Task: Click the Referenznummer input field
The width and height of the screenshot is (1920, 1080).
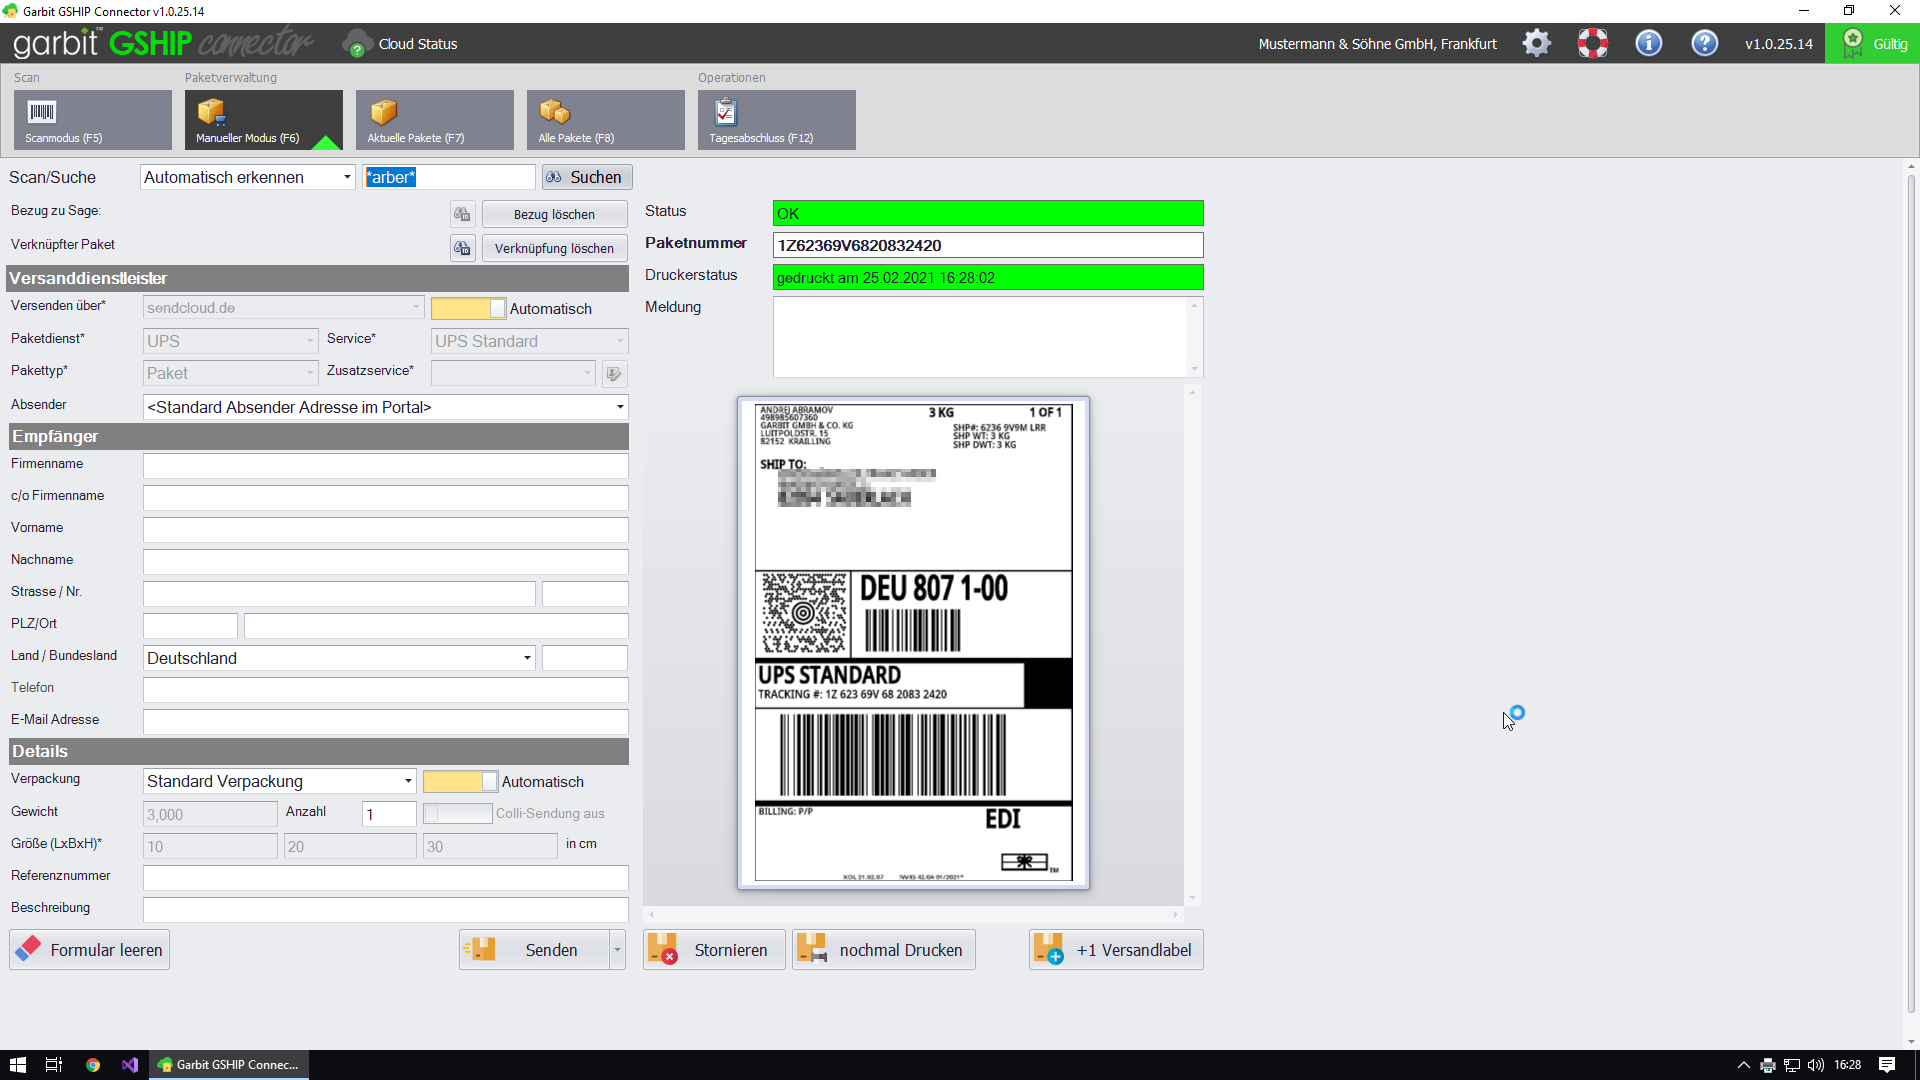Action: click(x=386, y=878)
